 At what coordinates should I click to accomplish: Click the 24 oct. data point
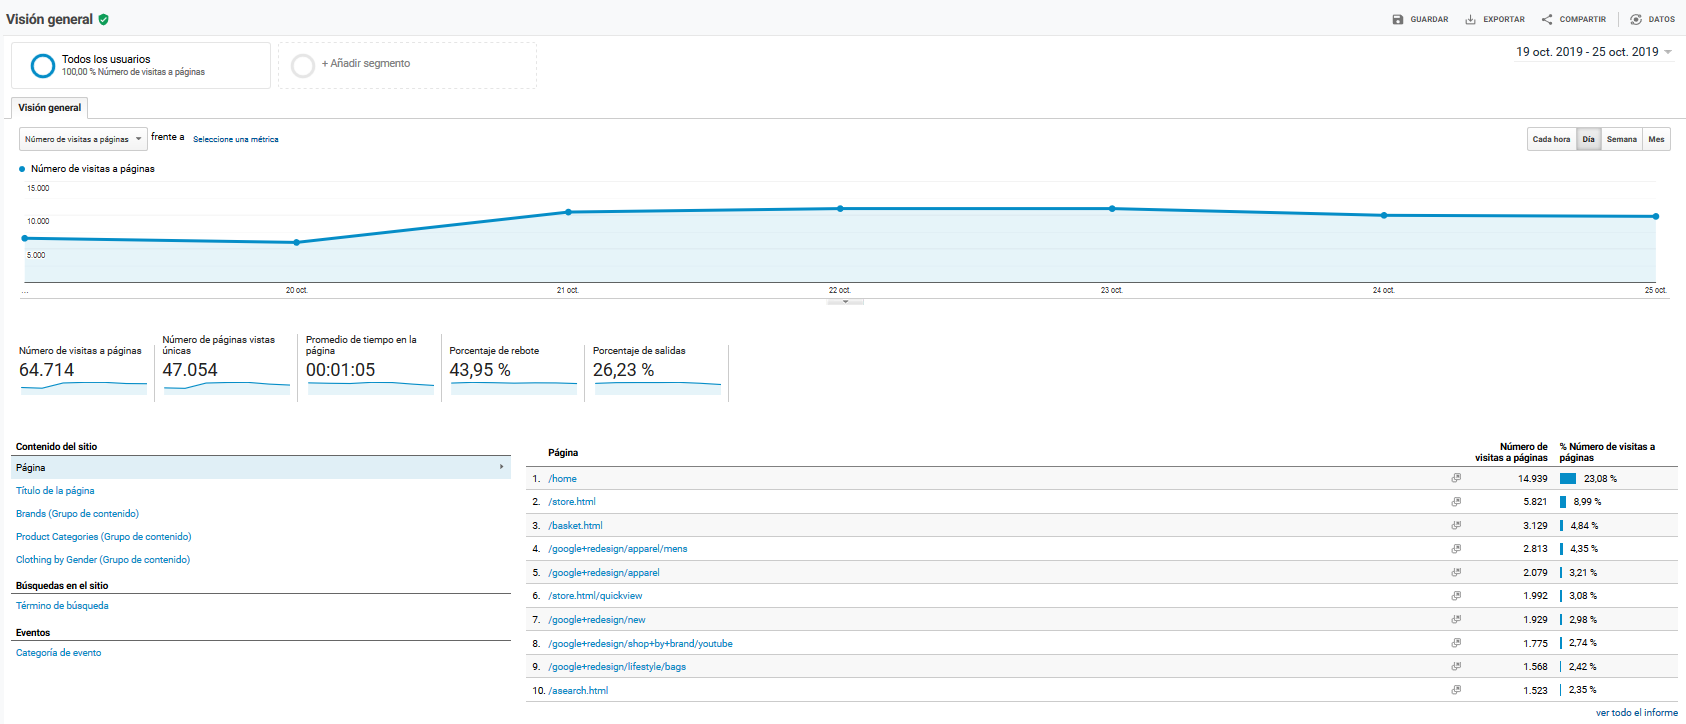click(1384, 215)
